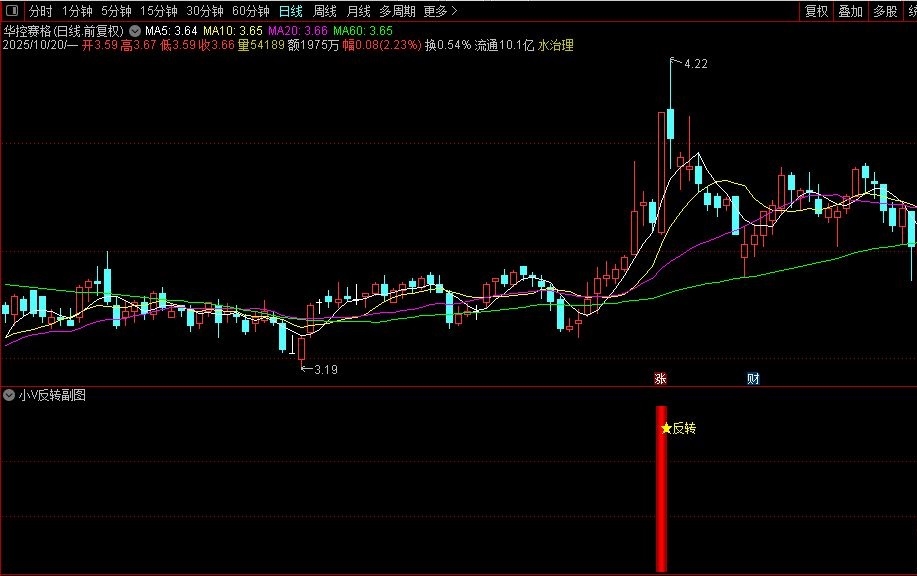Click the 叠加 overlay button
917x576 pixels.
pos(850,11)
